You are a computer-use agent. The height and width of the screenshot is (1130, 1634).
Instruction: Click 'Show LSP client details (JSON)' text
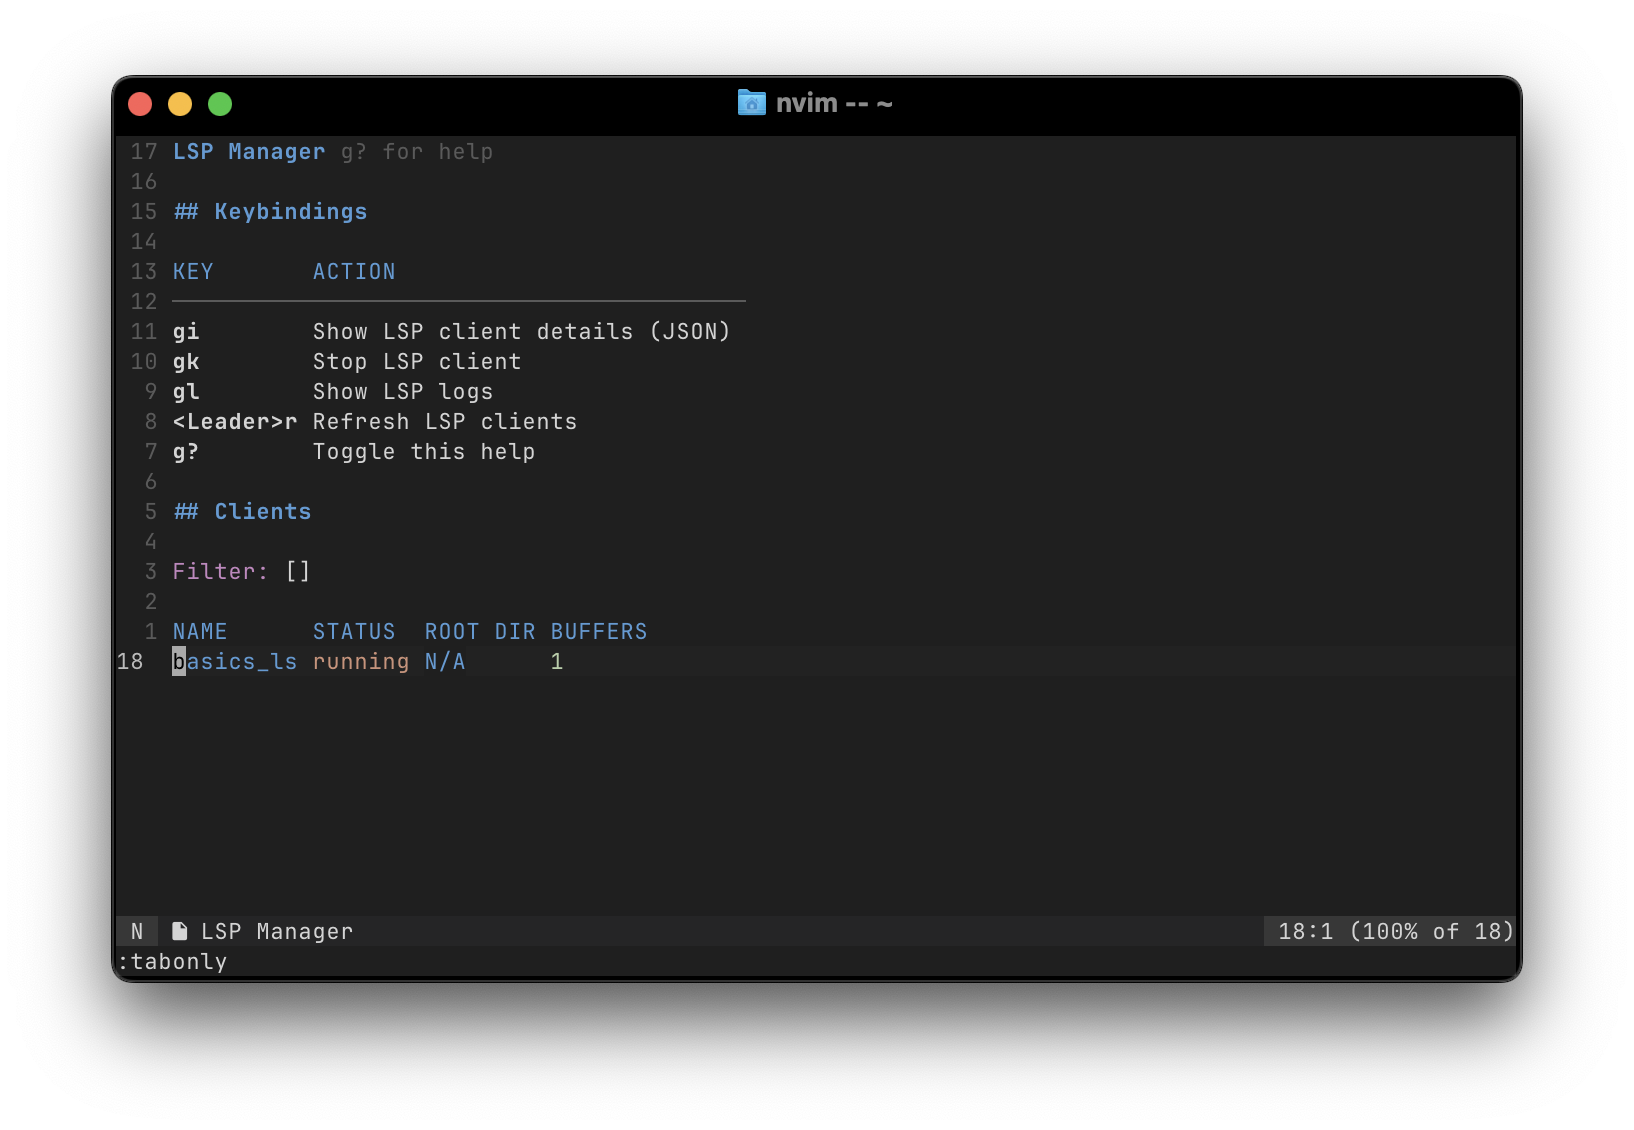(522, 331)
